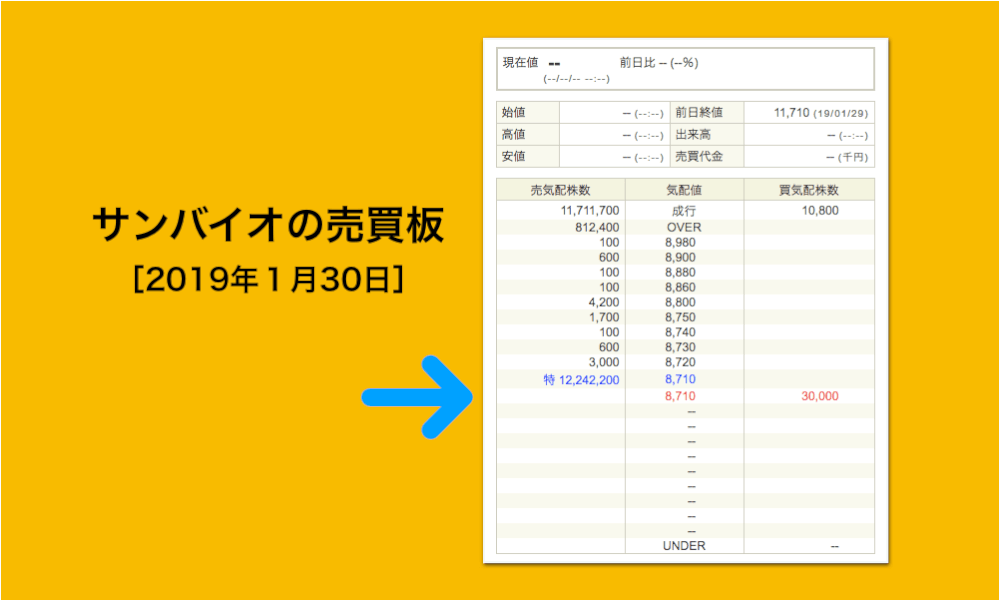Click the 前日終値 label
This screenshot has height=601, width=1000.
(699, 113)
